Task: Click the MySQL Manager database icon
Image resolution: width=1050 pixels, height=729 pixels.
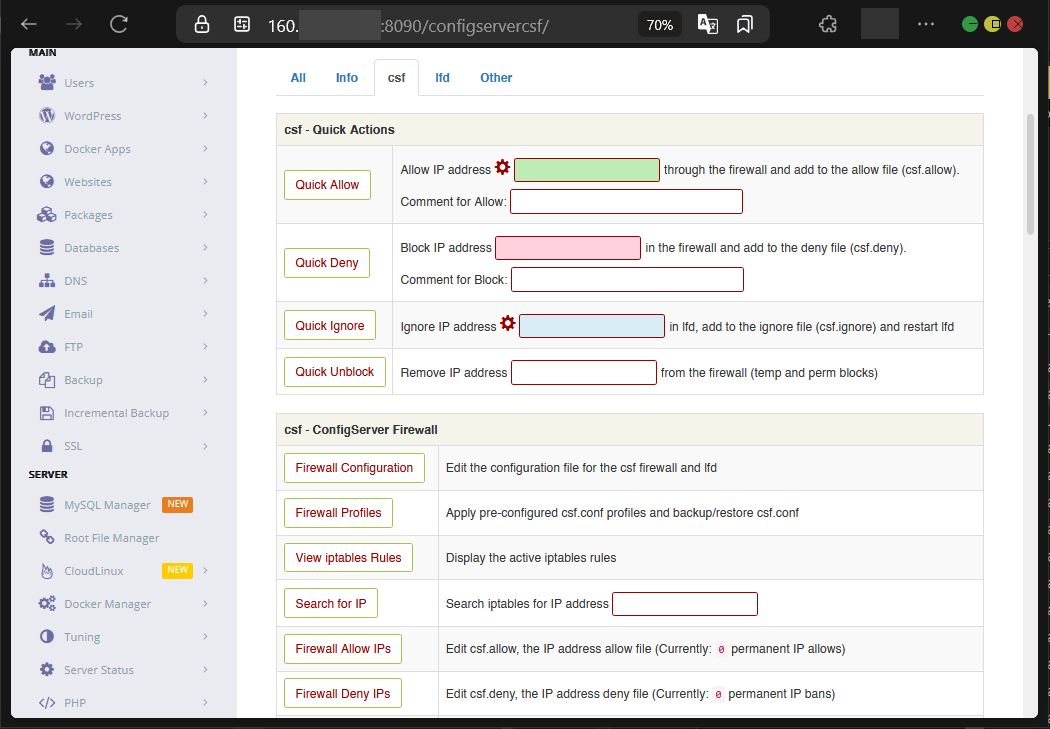Action: pyautogui.click(x=47, y=505)
